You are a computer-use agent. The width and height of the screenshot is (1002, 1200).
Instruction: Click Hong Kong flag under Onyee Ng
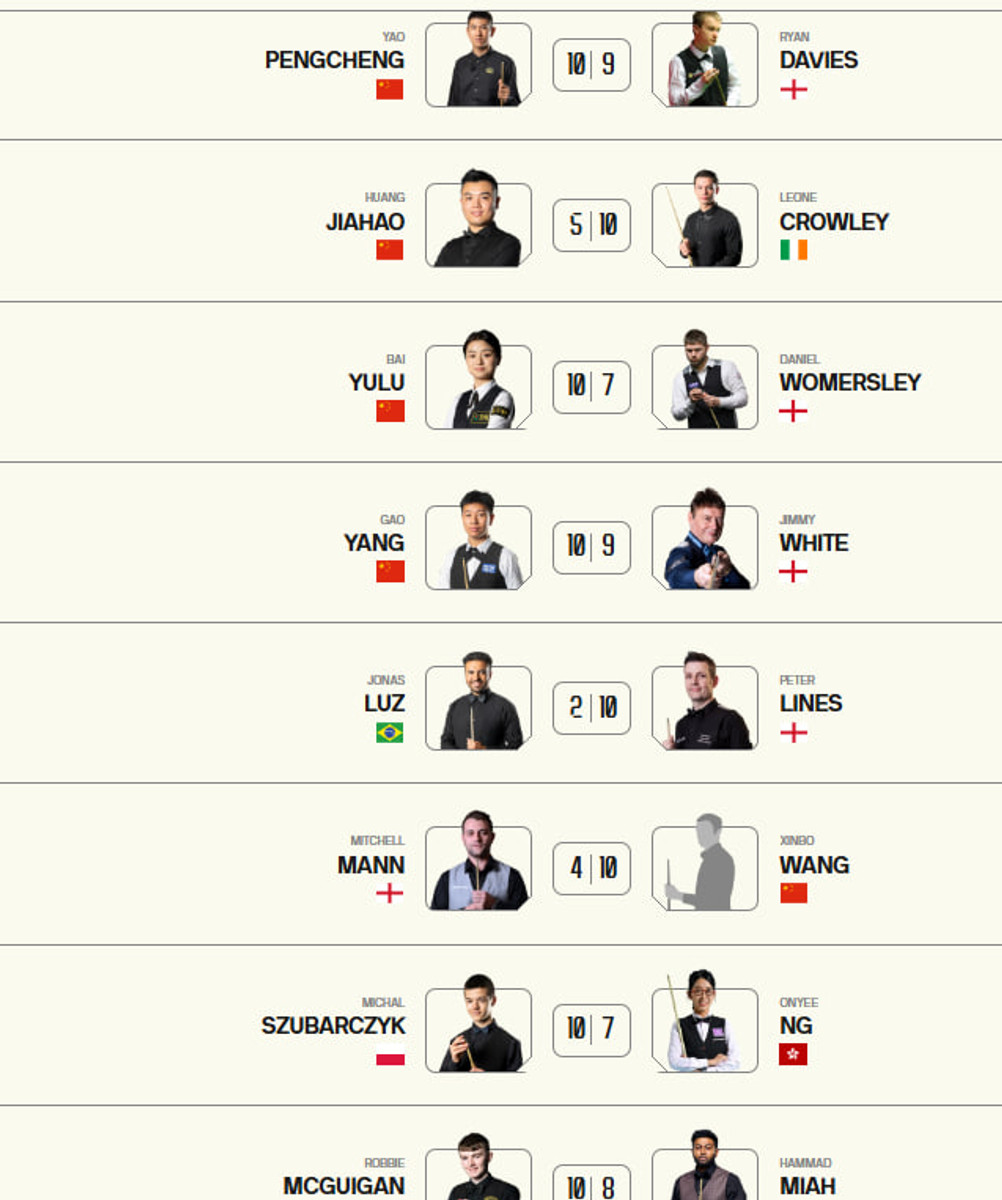pyautogui.click(x=793, y=1054)
